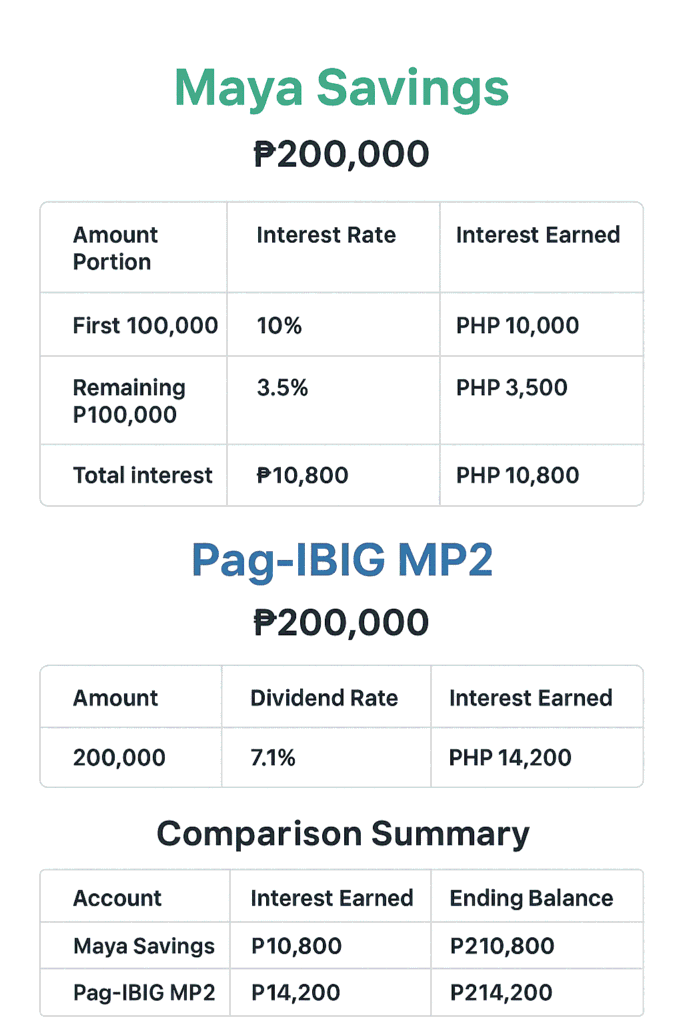Click the Amount Portion column header
Image resolution: width=683 pixels, height=1024 pixels.
point(115,248)
